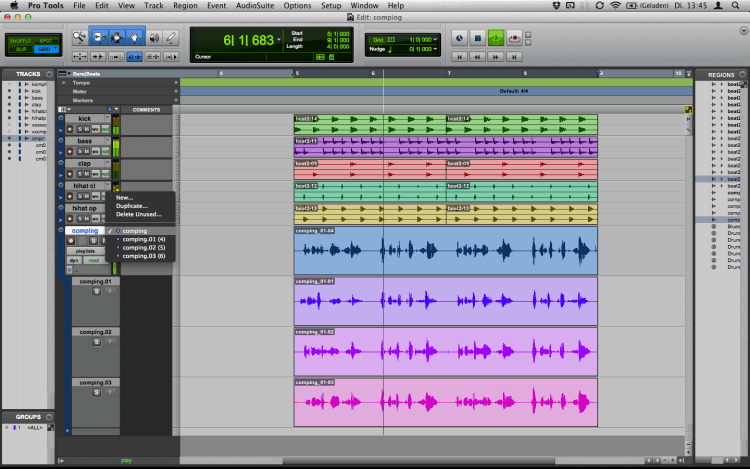Solo the kick track
Viewport: 750px width, 469px height.
tap(80, 129)
